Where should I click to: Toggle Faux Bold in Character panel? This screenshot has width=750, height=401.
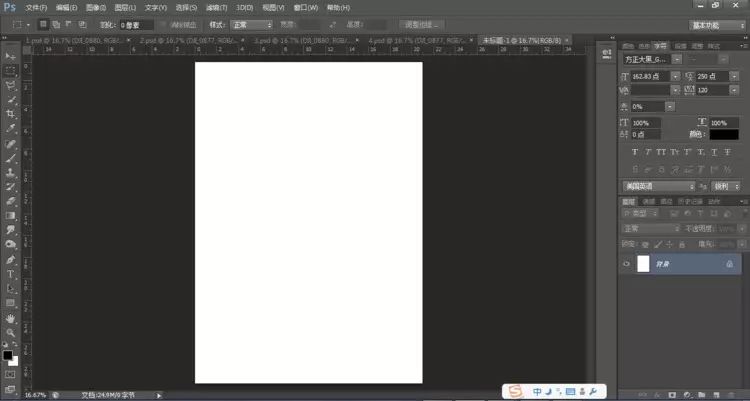click(635, 152)
